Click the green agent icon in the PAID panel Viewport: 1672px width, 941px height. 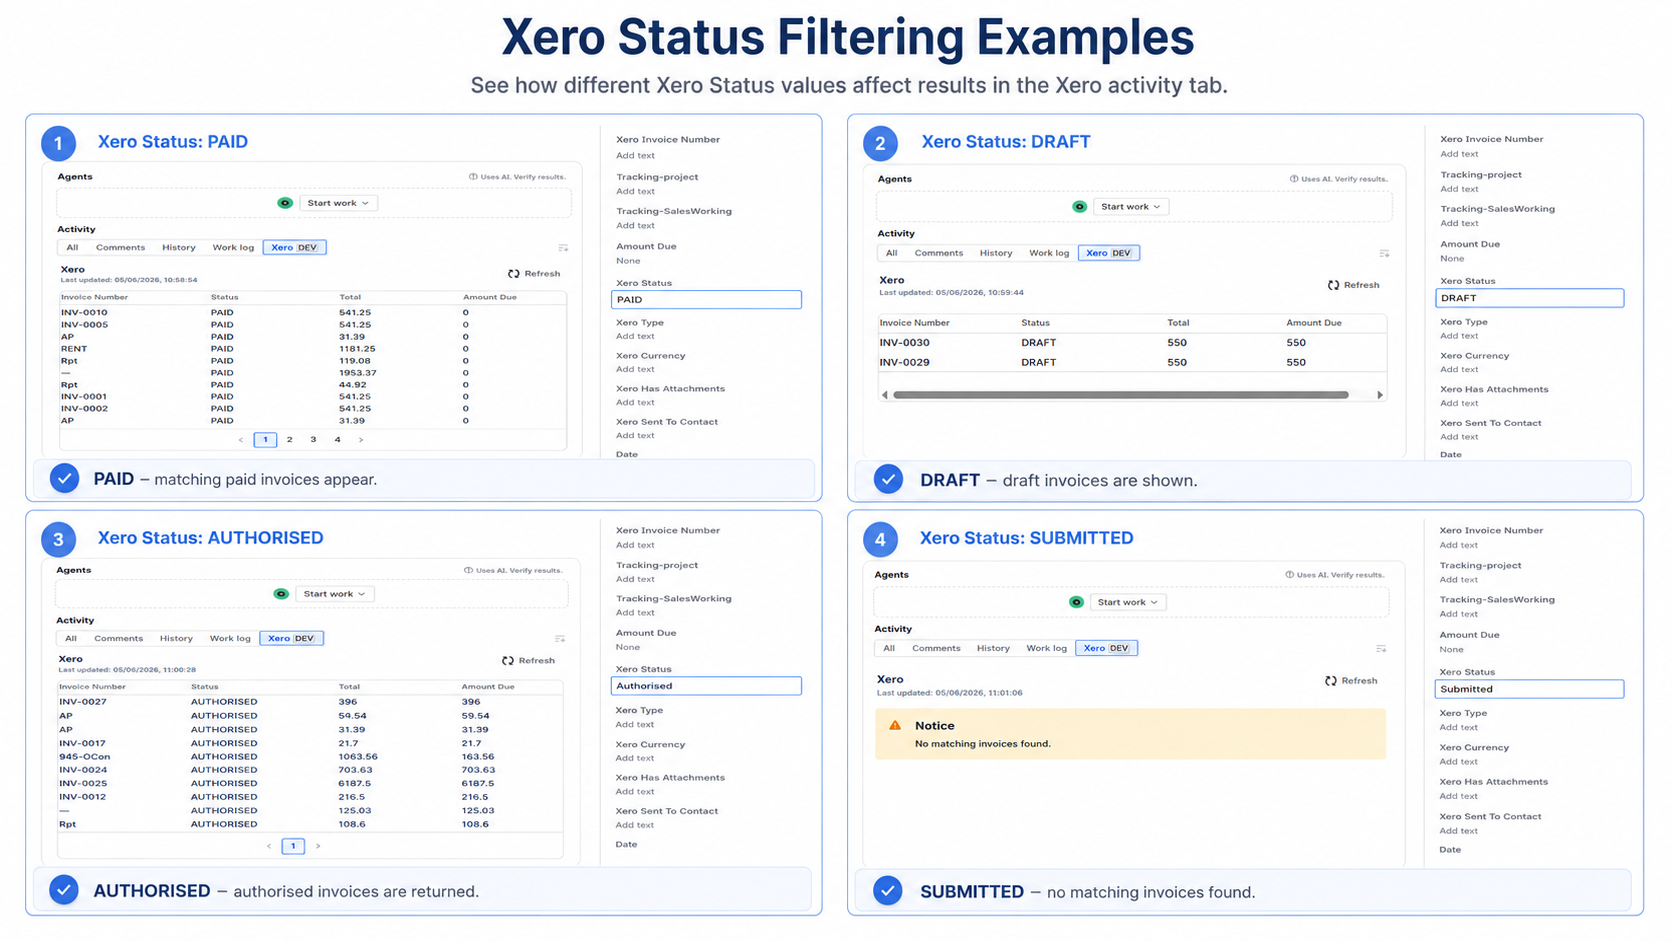point(285,203)
